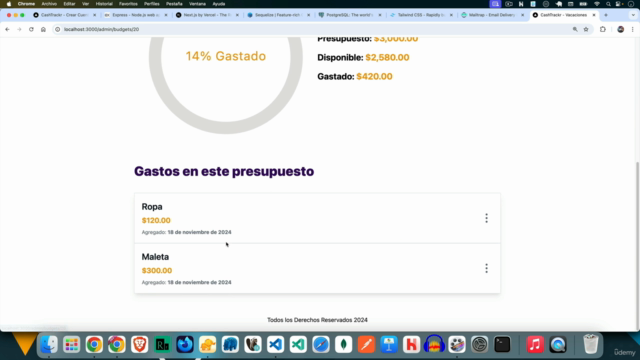
Task: Switch to the Express Node.js tab
Action: point(136,15)
